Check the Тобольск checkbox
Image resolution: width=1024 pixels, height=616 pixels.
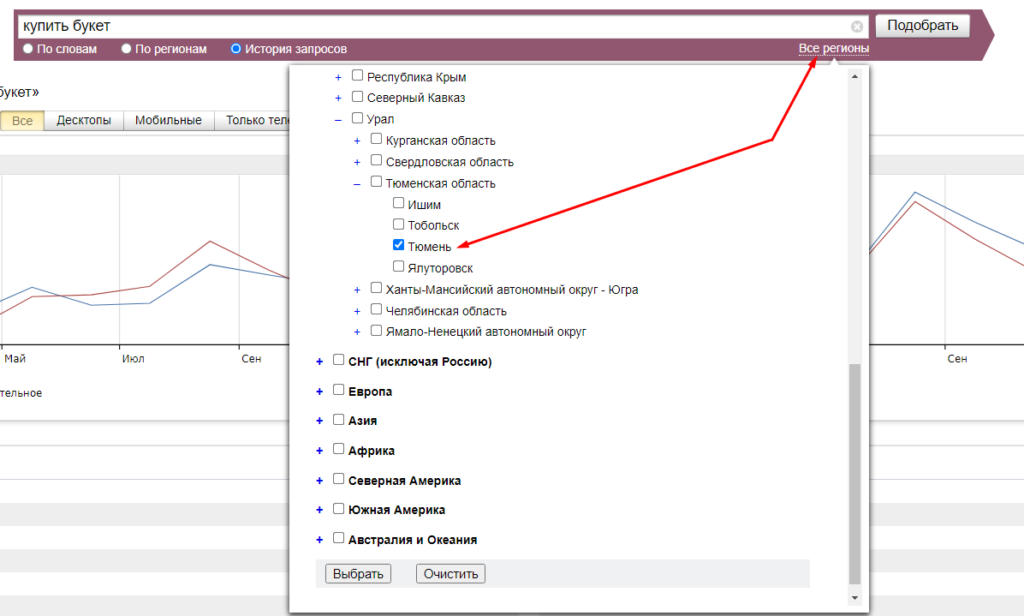click(x=399, y=225)
